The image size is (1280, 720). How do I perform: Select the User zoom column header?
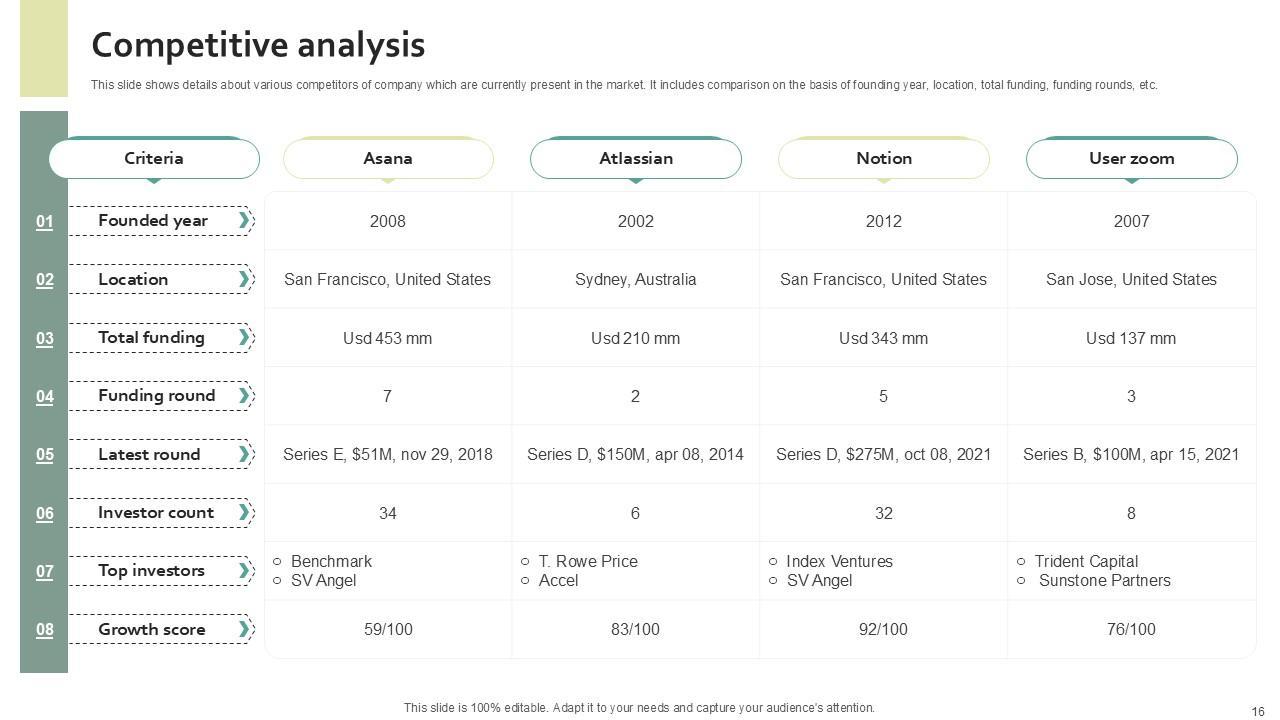[1132, 158]
